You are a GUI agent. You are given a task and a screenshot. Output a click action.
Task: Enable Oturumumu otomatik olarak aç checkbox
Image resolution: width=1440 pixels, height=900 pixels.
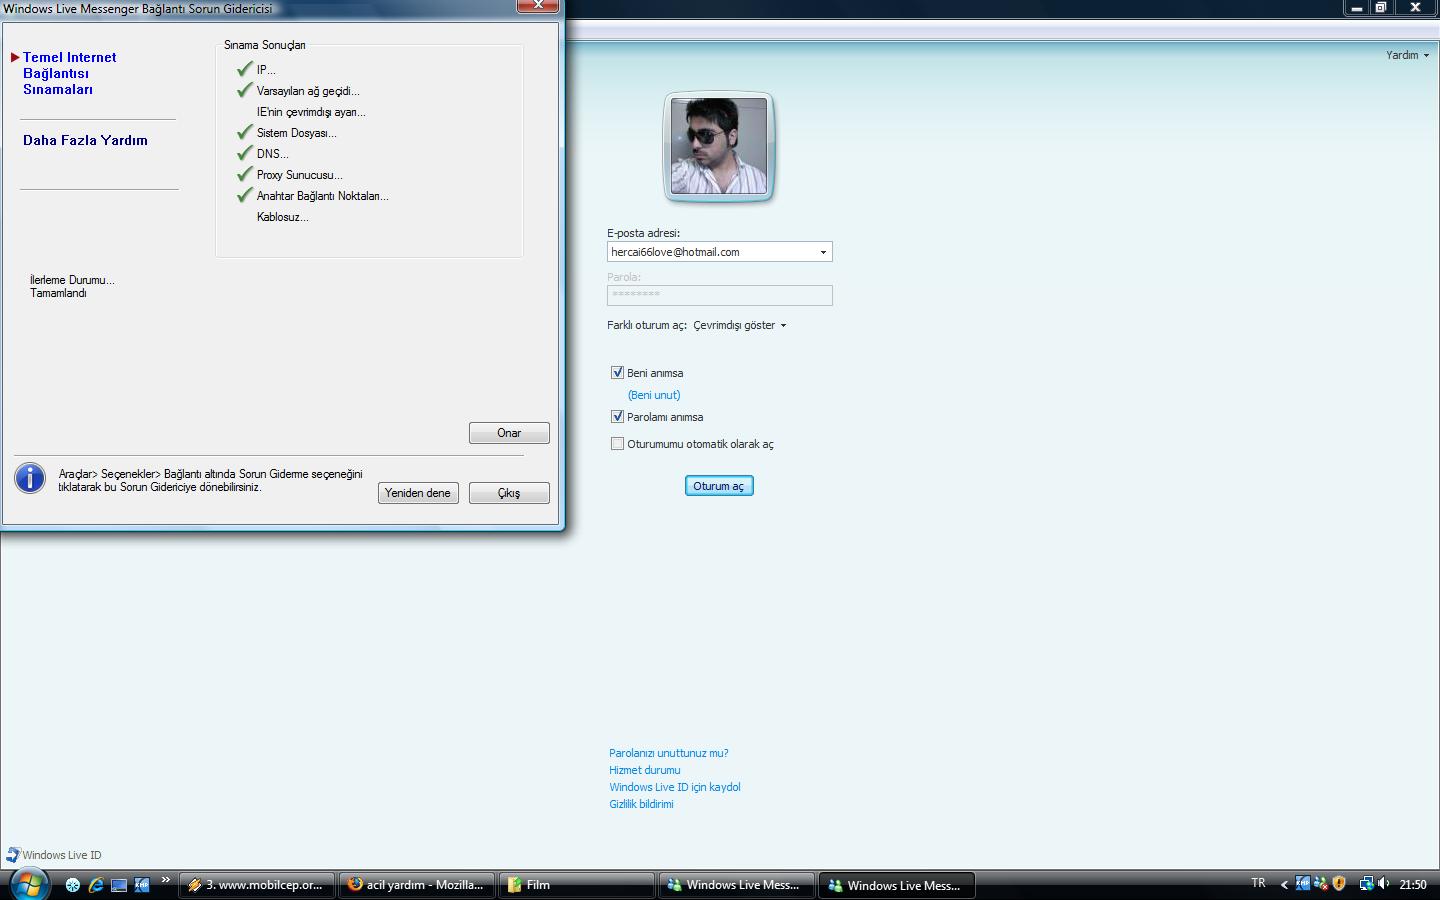point(617,443)
